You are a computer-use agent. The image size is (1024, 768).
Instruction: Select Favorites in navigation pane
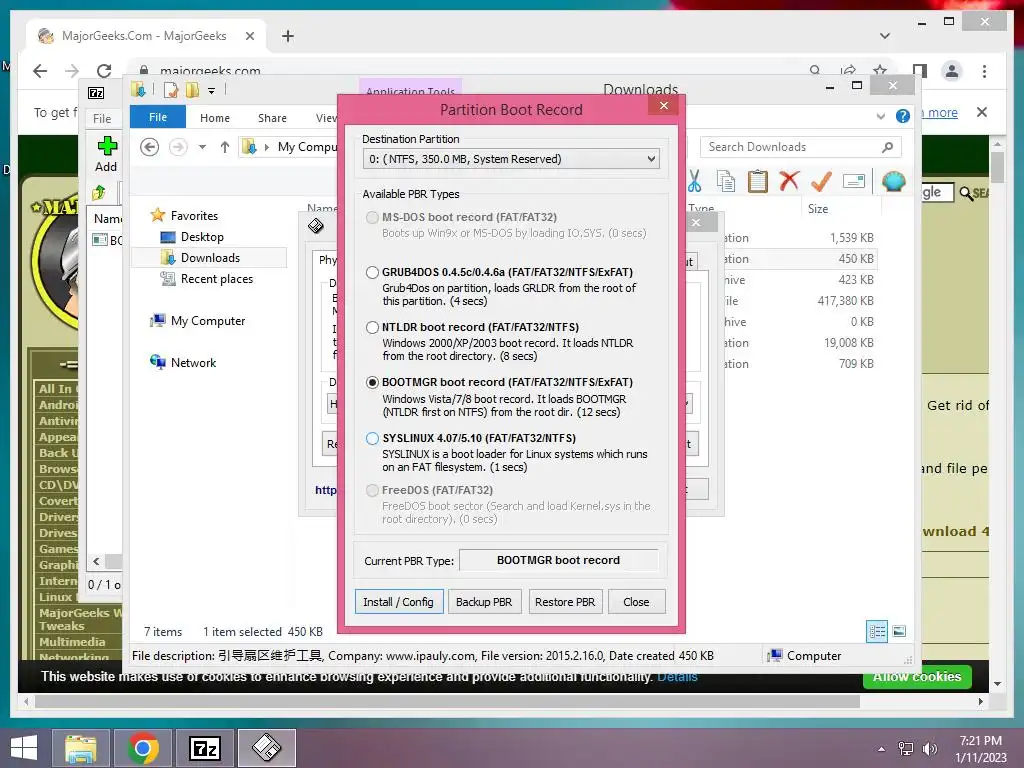pos(194,216)
